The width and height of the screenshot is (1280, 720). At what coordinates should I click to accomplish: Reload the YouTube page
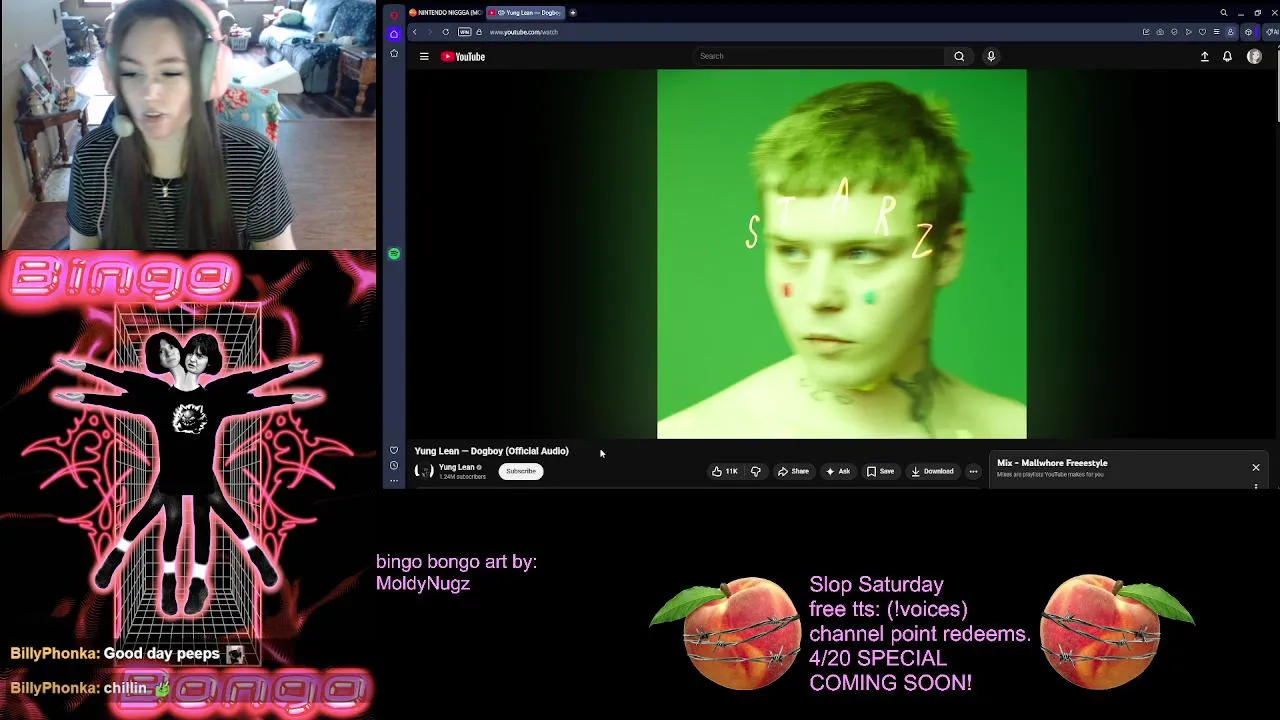coord(446,32)
